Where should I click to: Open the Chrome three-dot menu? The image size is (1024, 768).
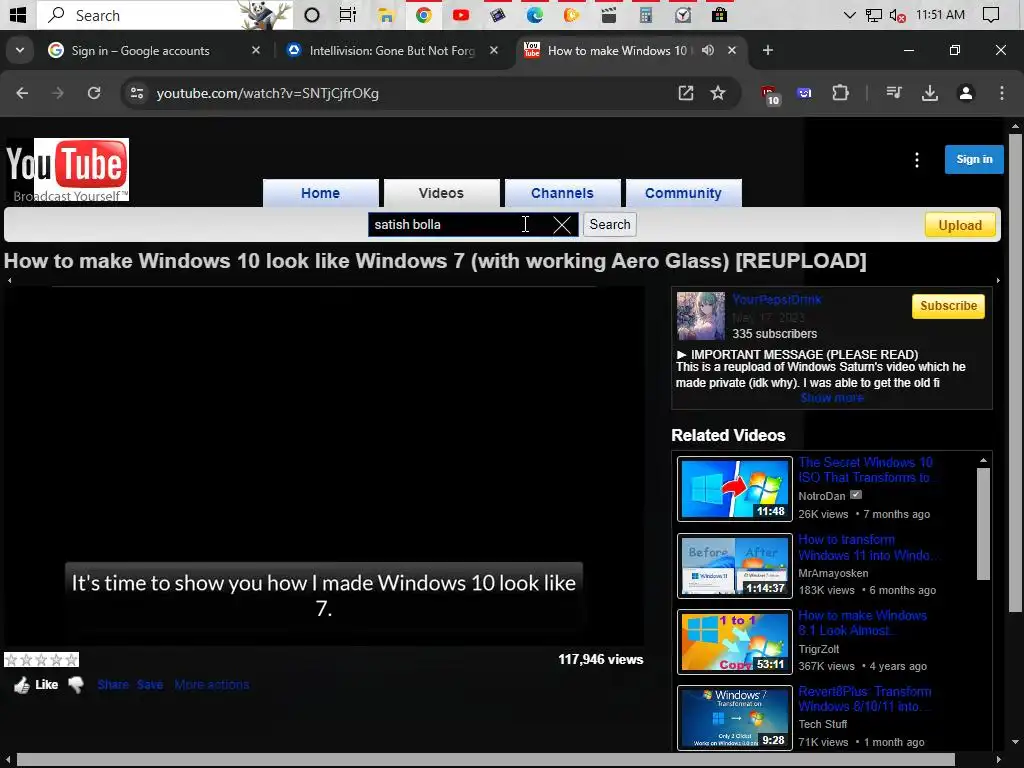click(1002, 93)
